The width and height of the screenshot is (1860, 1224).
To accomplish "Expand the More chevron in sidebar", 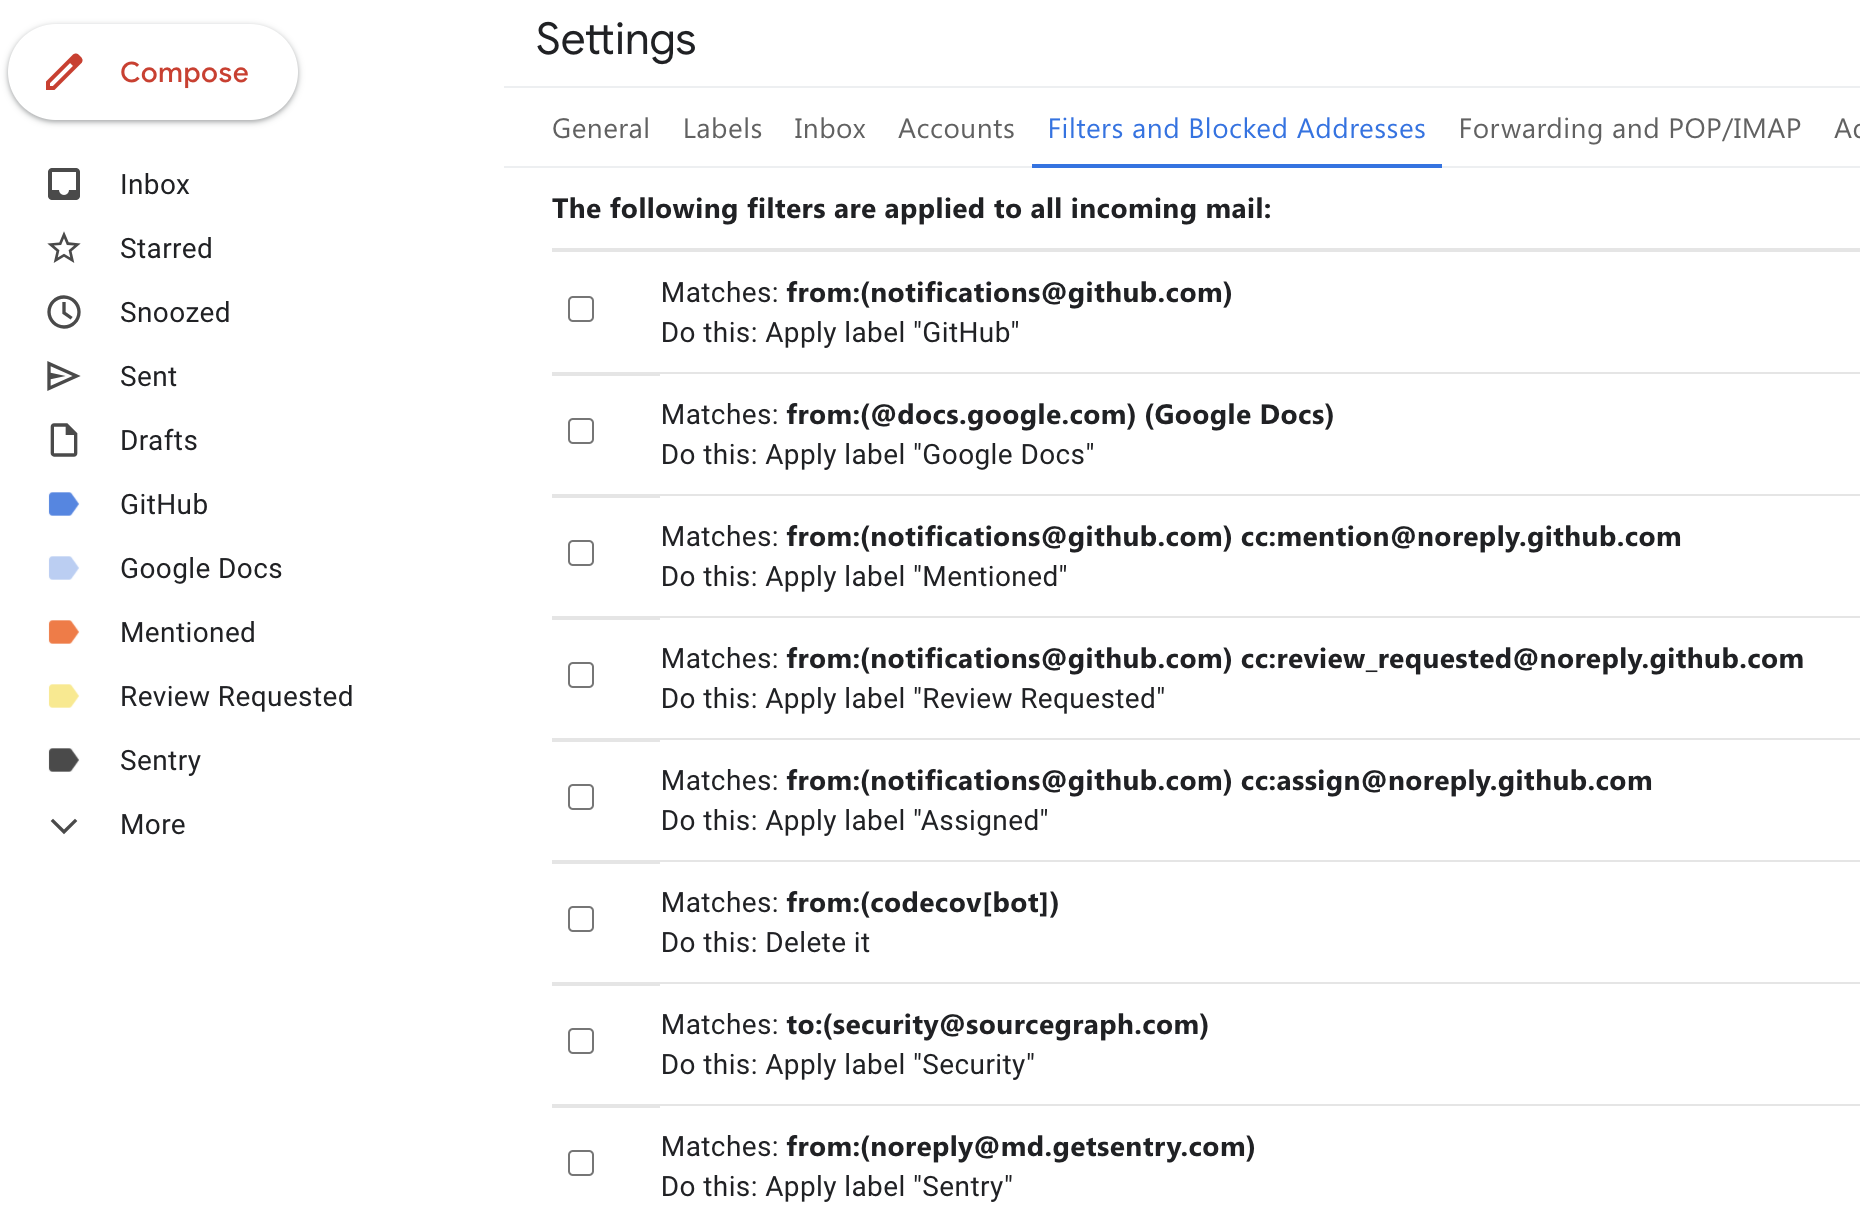I will tap(64, 825).
